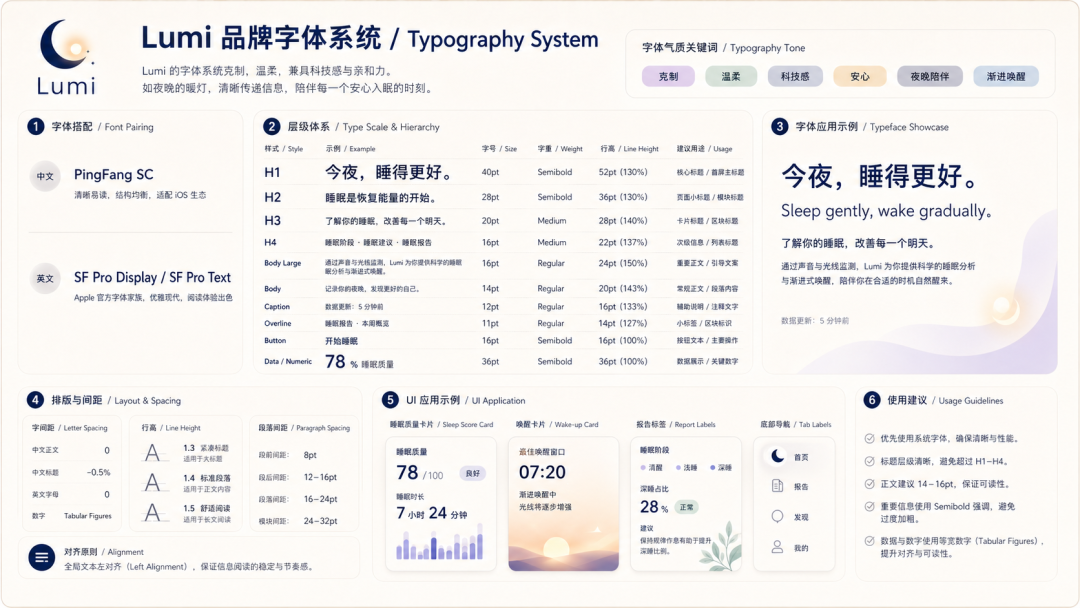Click the 24–32pt 模块间距 value
The image size is (1080, 608).
point(320,521)
